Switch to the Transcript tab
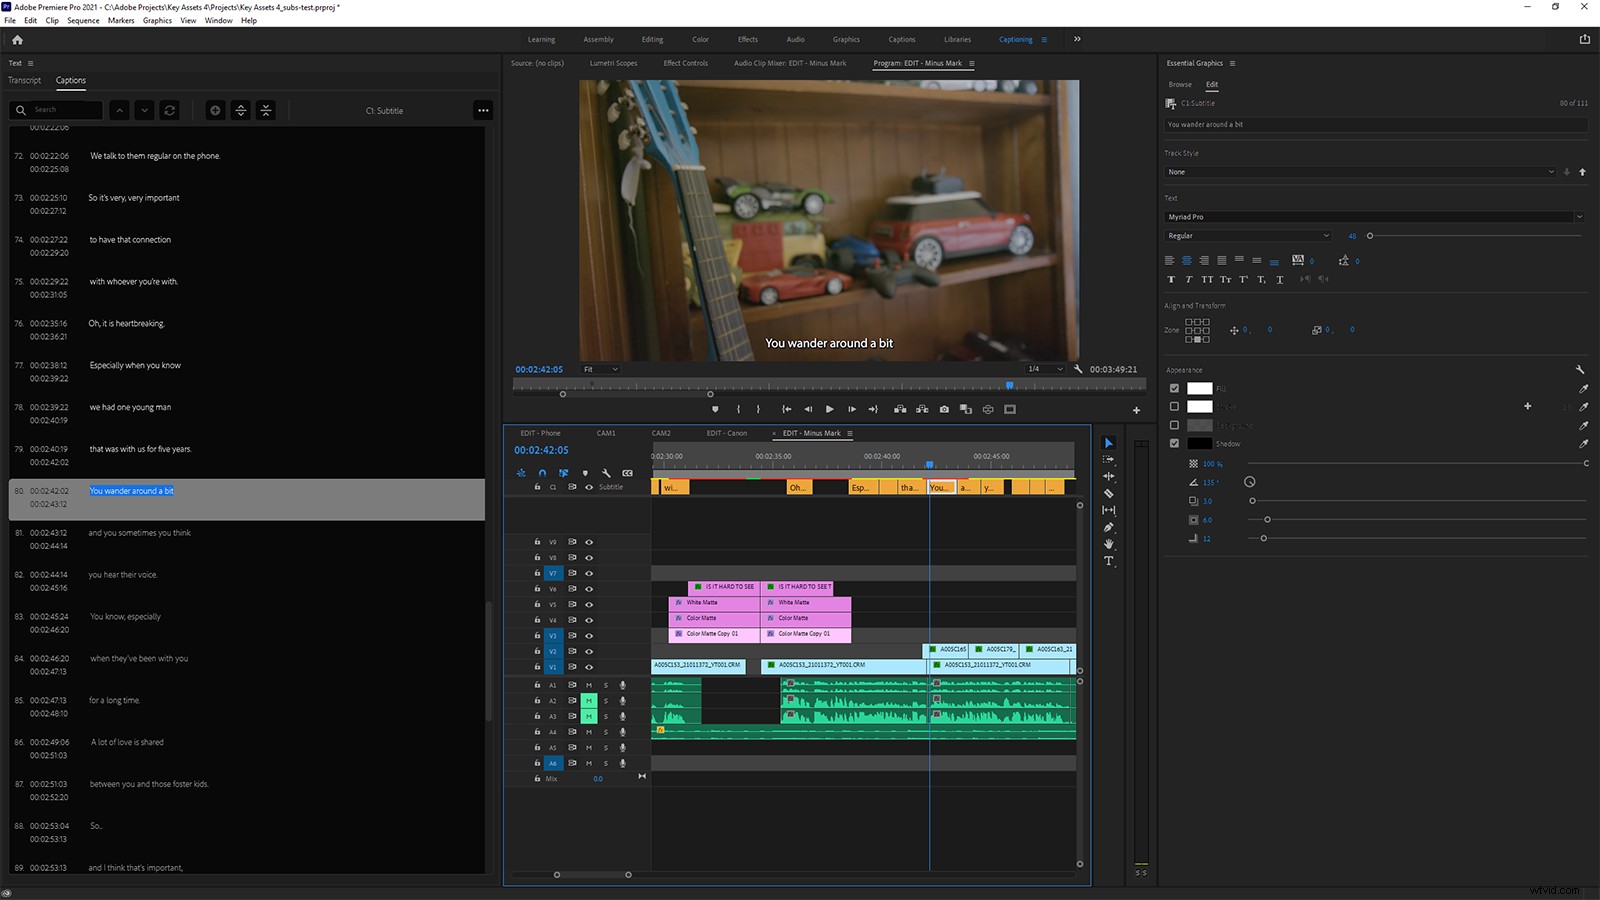The image size is (1600, 900). (x=24, y=80)
